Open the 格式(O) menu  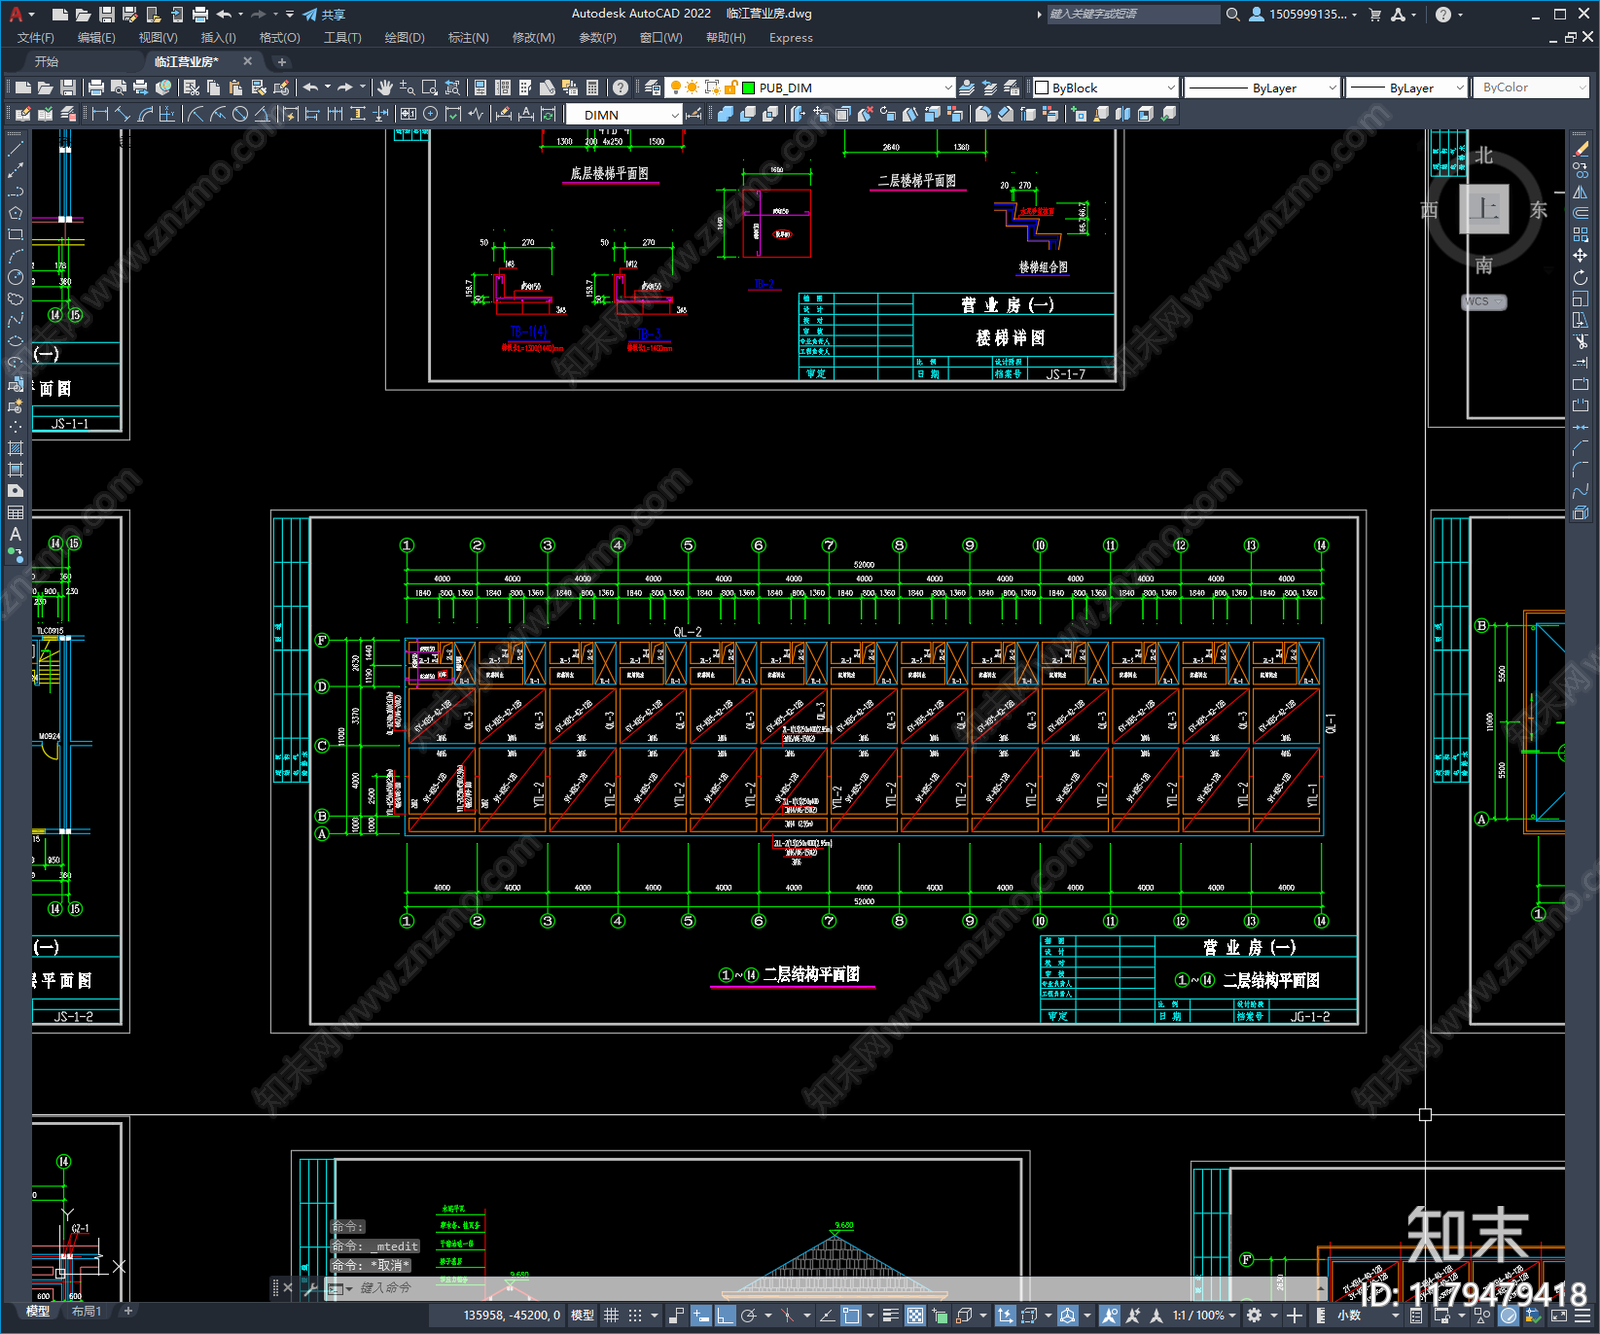(279, 38)
